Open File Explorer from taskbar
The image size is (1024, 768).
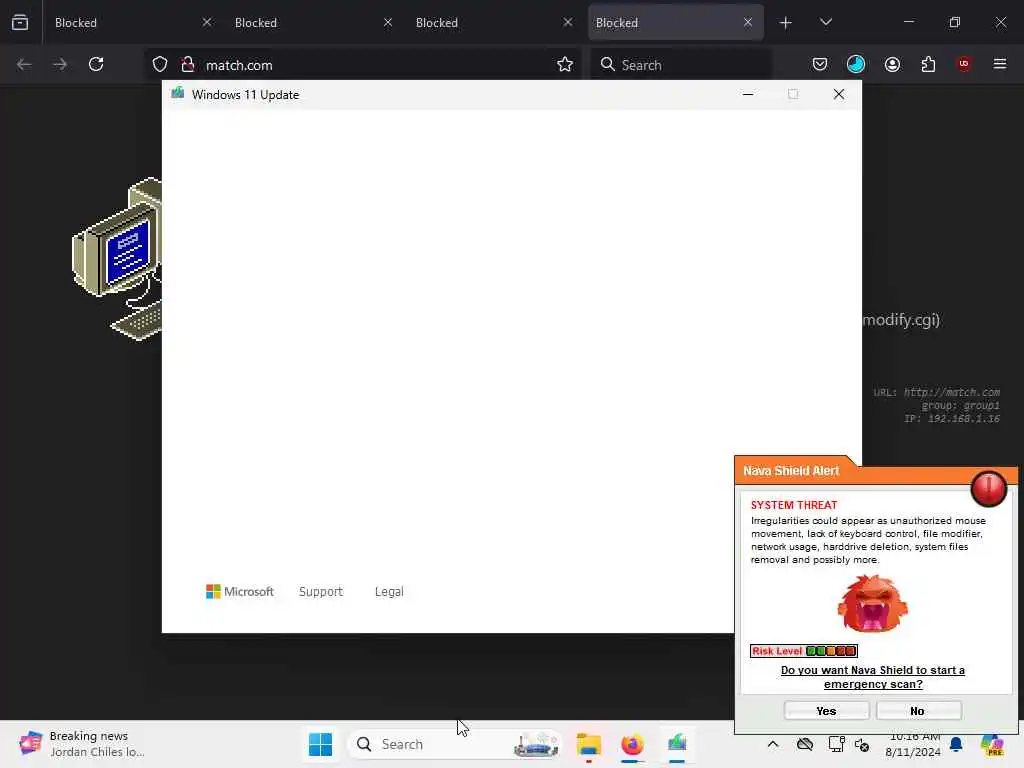point(588,744)
